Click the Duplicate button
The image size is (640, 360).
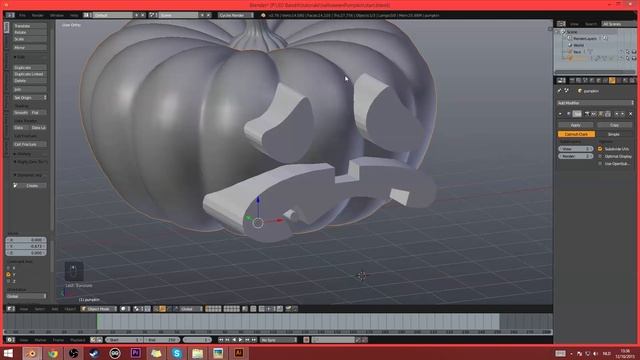29,67
